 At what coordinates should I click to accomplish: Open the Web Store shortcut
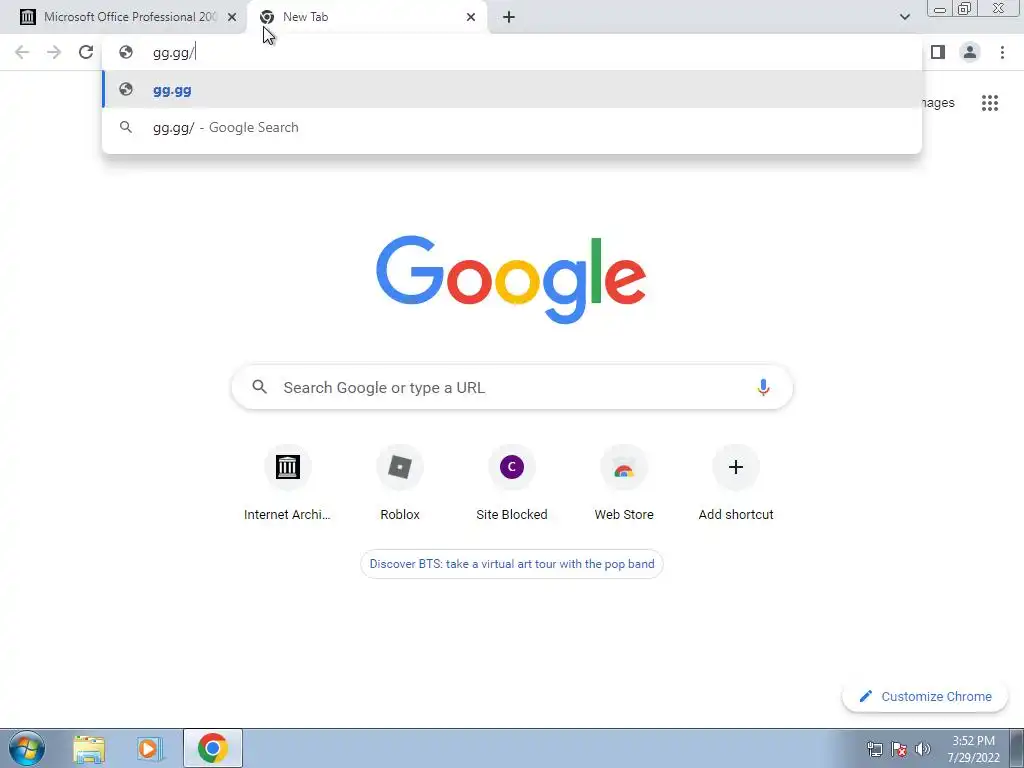coord(624,483)
